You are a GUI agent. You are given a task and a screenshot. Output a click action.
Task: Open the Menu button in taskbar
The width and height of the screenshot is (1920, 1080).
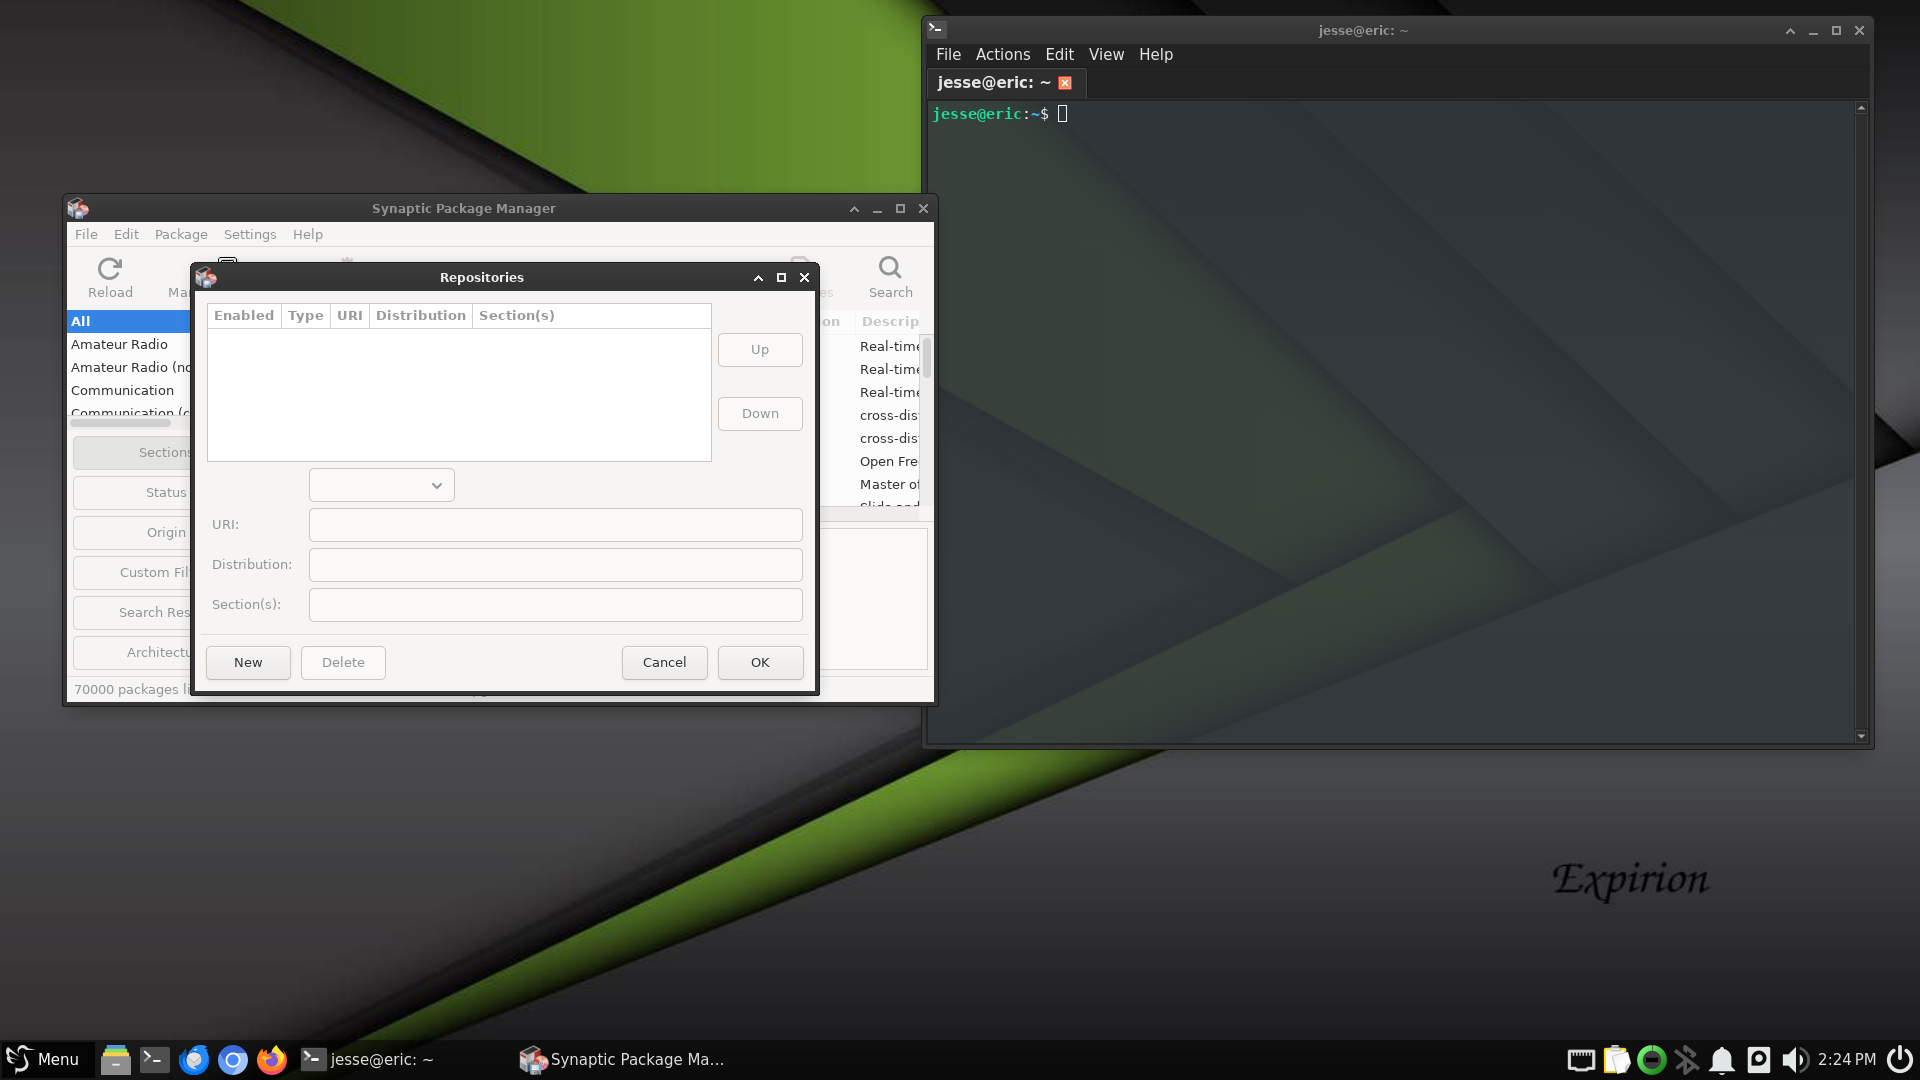point(44,1059)
